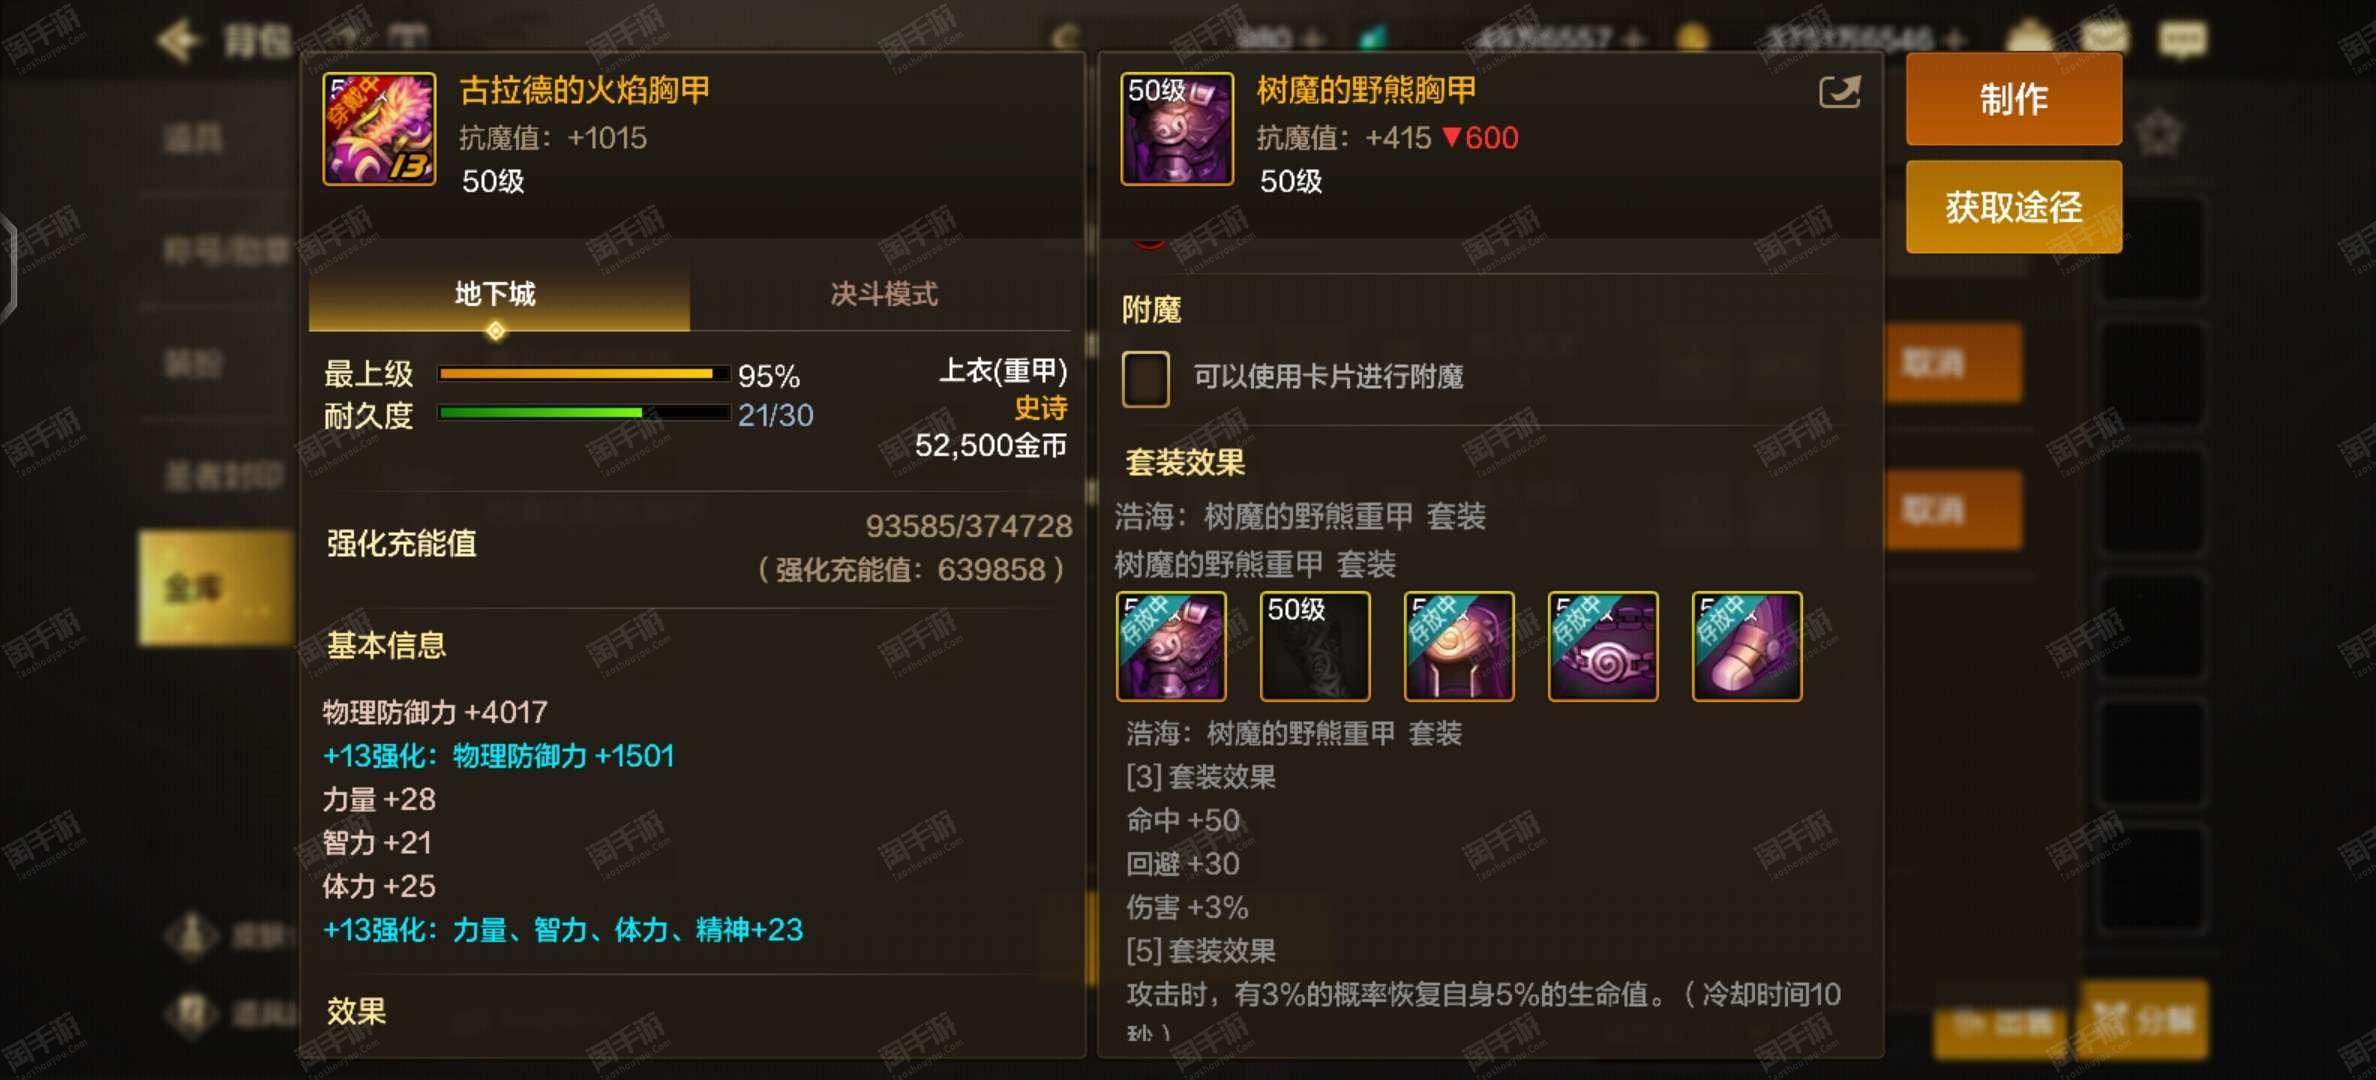Switch to the 决斗模式 tab
Viewport: 2376px width, 1080px height.
click(x=884, y=295)
